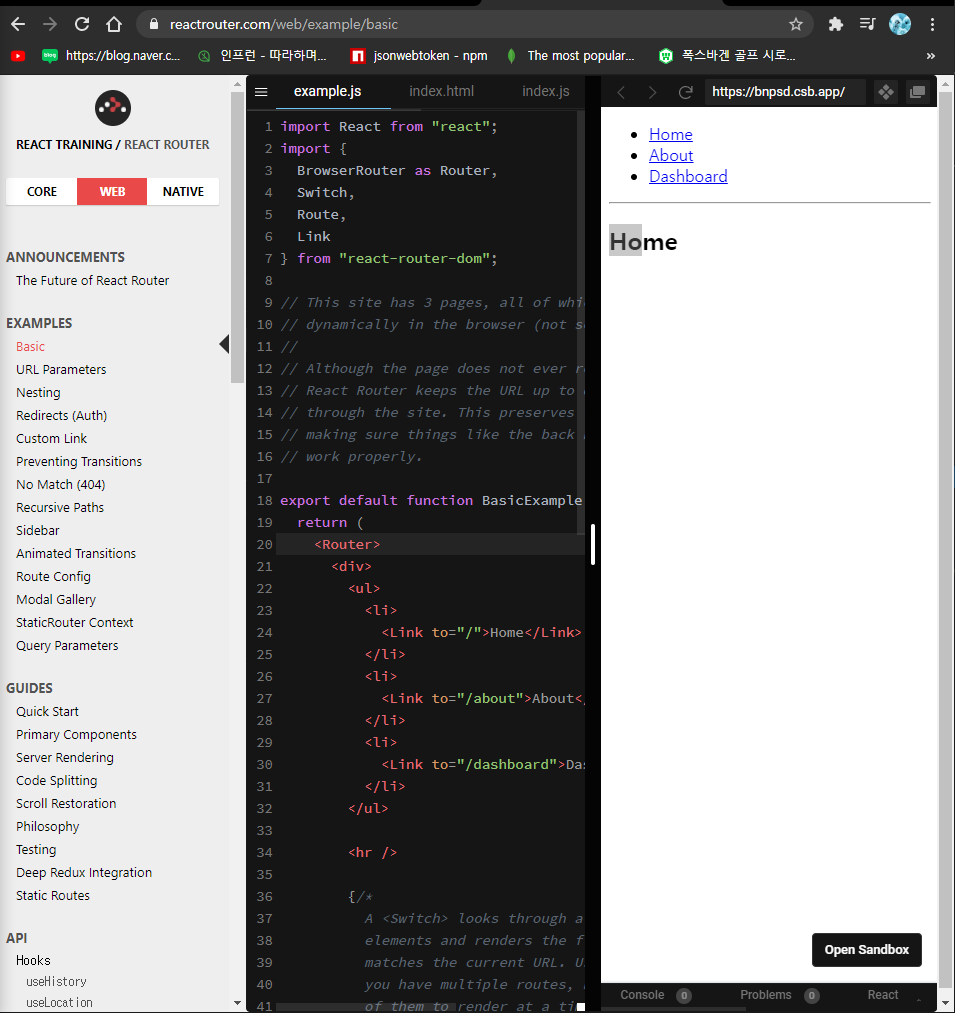955x1013 pixels.
Task: Click the CodeSandbox icon next to the preview URL
Action: (886, 92)
